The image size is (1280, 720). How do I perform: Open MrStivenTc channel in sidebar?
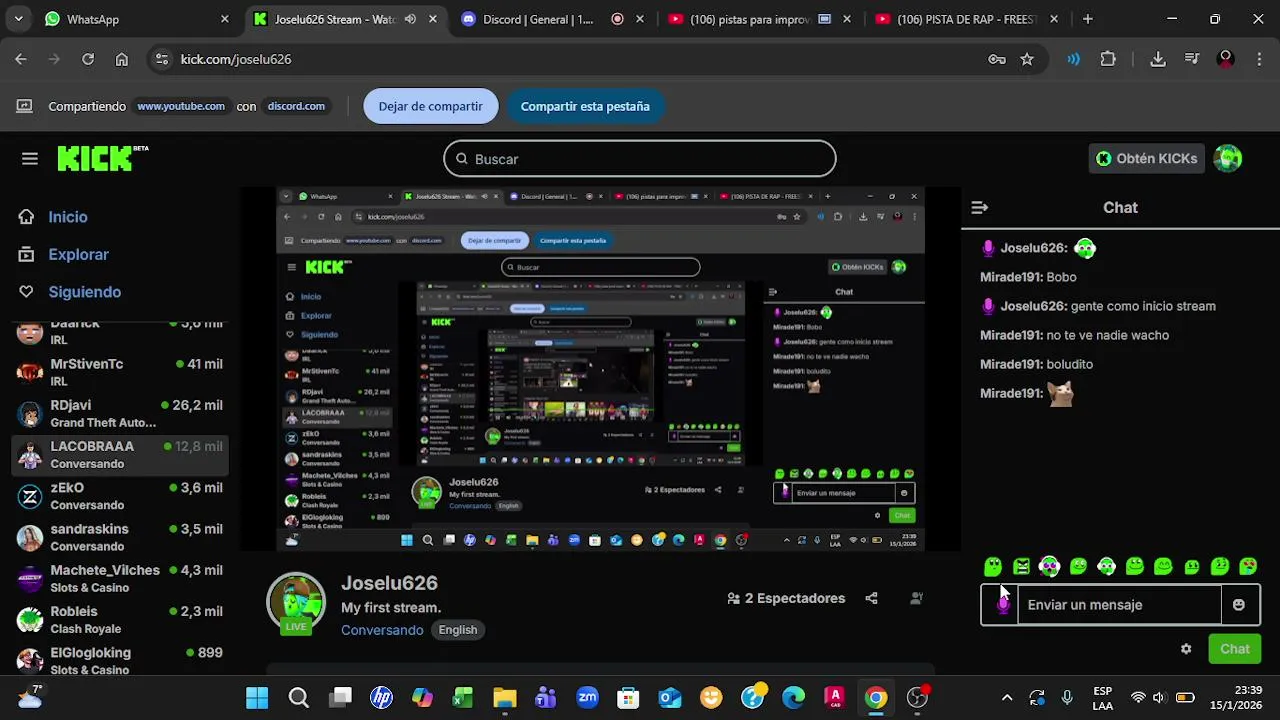pyautogui.click(x=122, y=372)
